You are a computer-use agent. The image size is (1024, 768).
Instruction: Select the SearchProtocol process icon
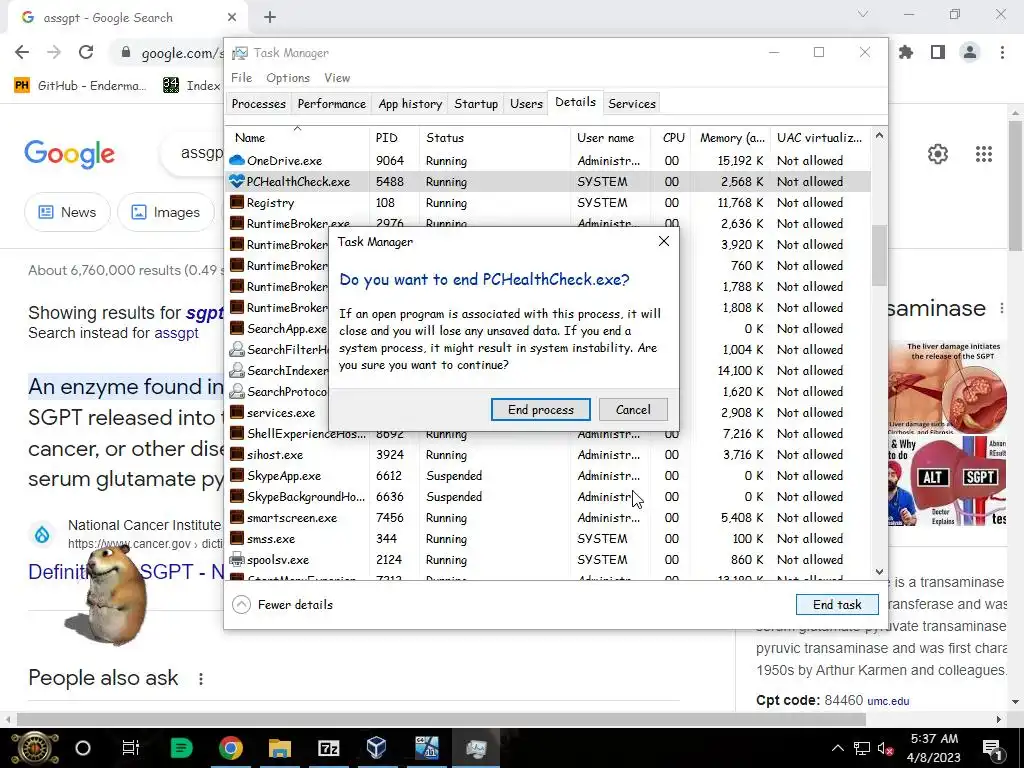click(x=237, y=391)
